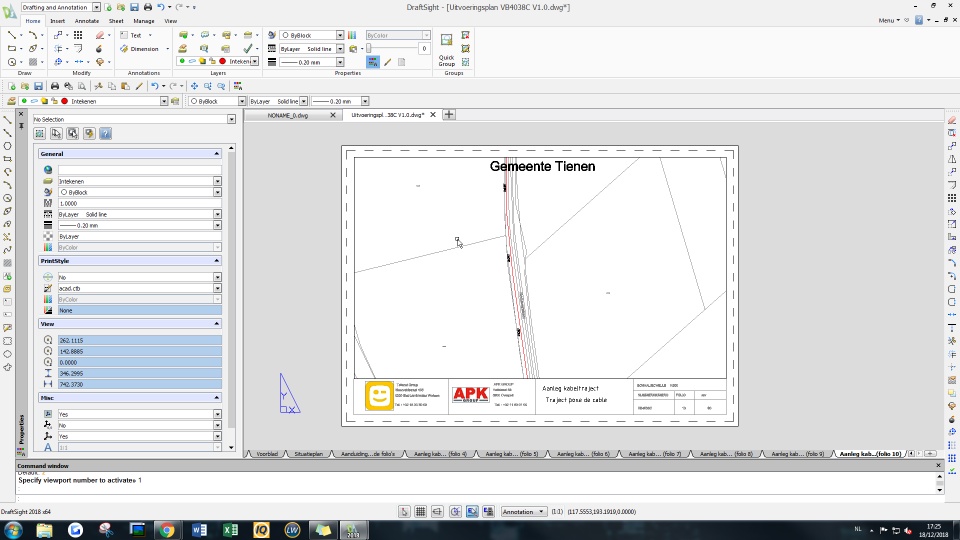960x540 pixels.
Task: Switch to the Insert ribbon tab
Action: [58, 20]
